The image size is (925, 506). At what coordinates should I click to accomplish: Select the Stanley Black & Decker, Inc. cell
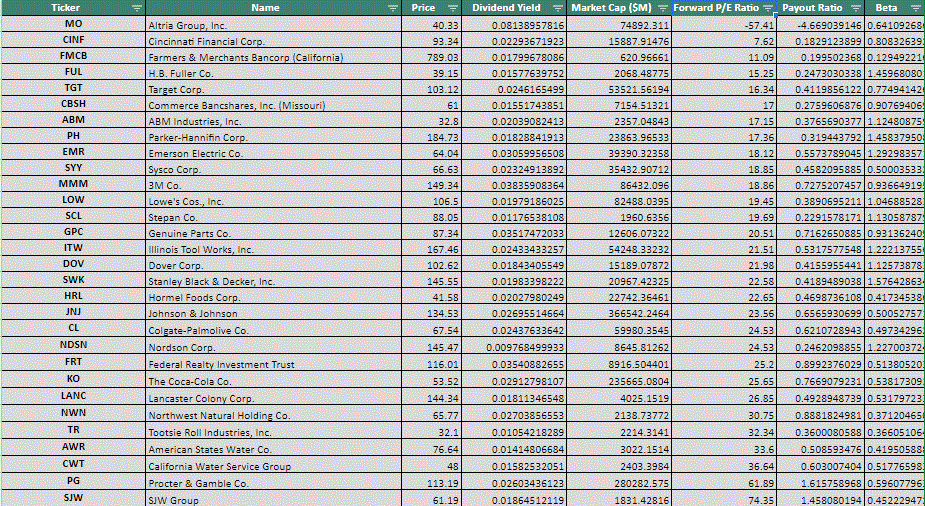pyautogui.click(x=274, y=279)
